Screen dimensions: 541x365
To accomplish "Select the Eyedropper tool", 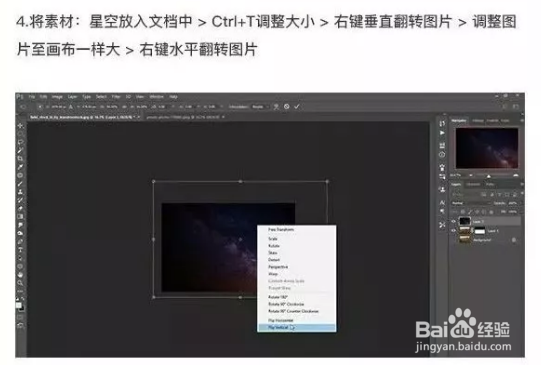I will tap(20, 167).
